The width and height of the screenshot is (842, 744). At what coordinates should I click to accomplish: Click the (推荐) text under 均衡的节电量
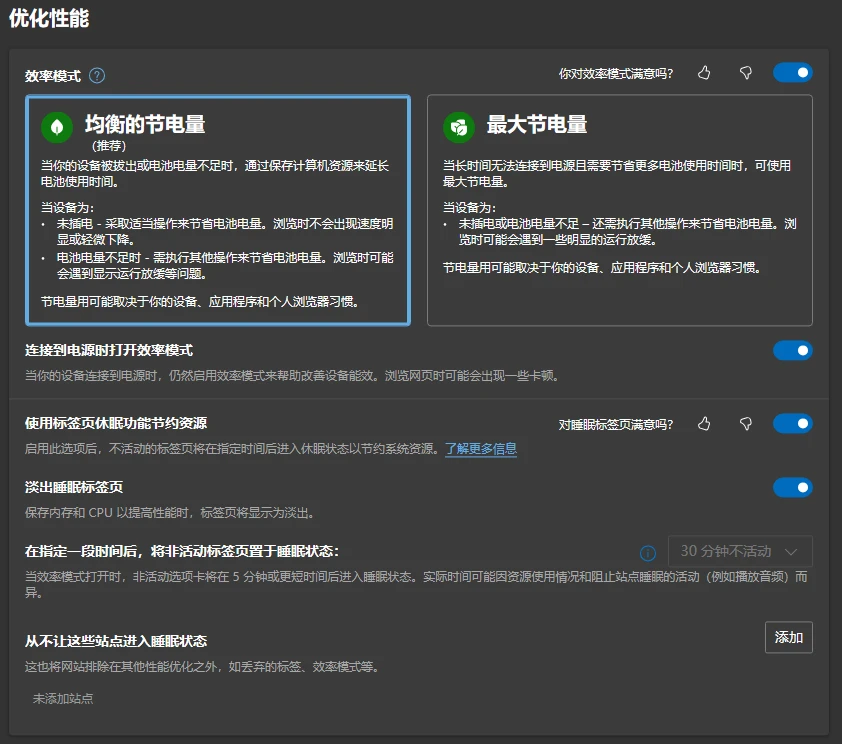point(109,145)
